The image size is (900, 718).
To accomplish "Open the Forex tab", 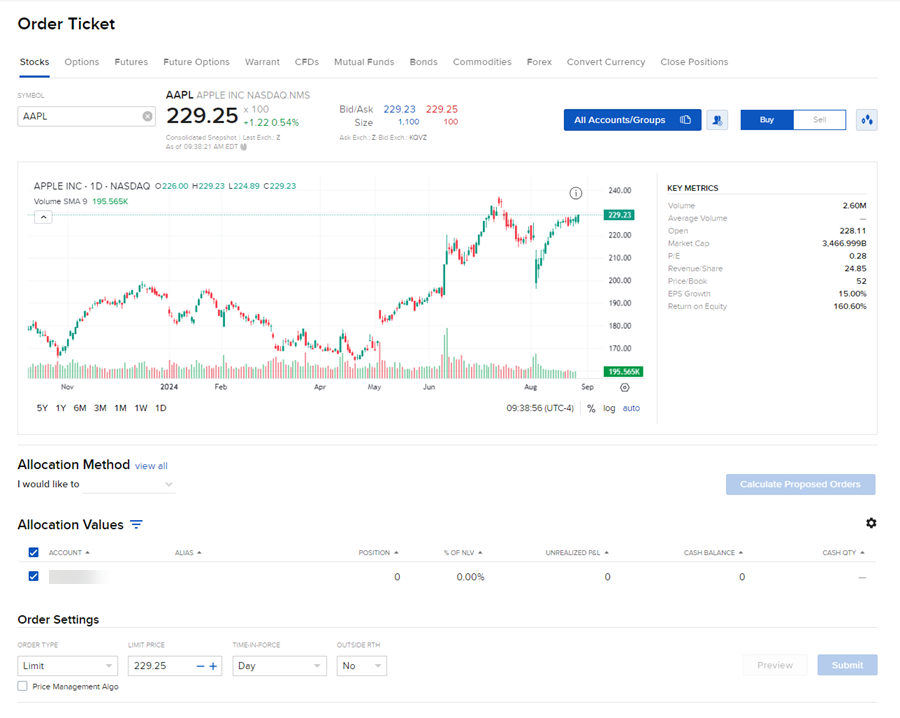I will click(539, 62).
